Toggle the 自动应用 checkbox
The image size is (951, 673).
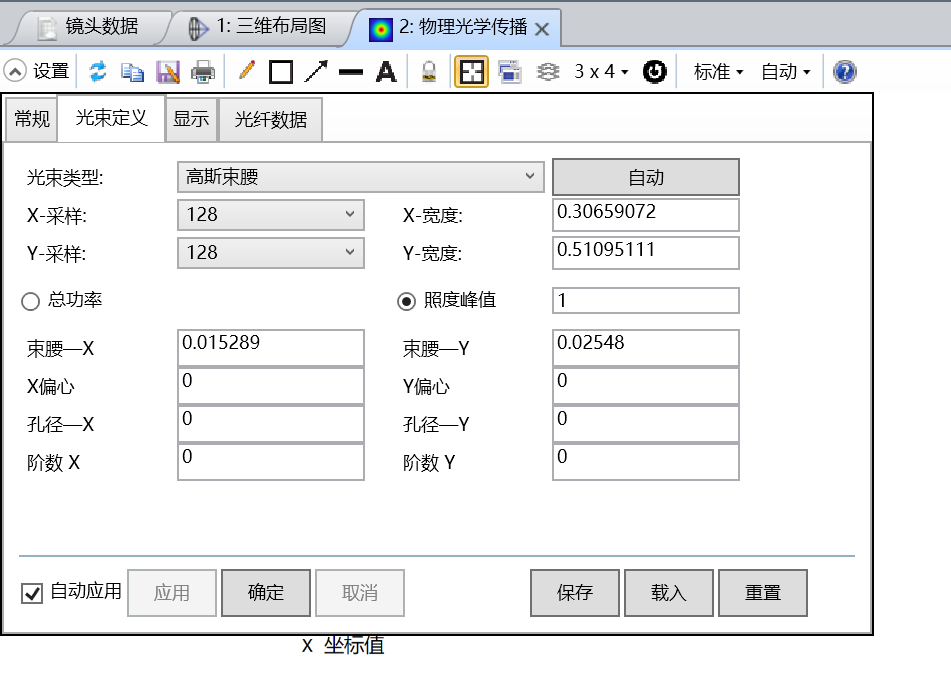(x=32, y=593)
